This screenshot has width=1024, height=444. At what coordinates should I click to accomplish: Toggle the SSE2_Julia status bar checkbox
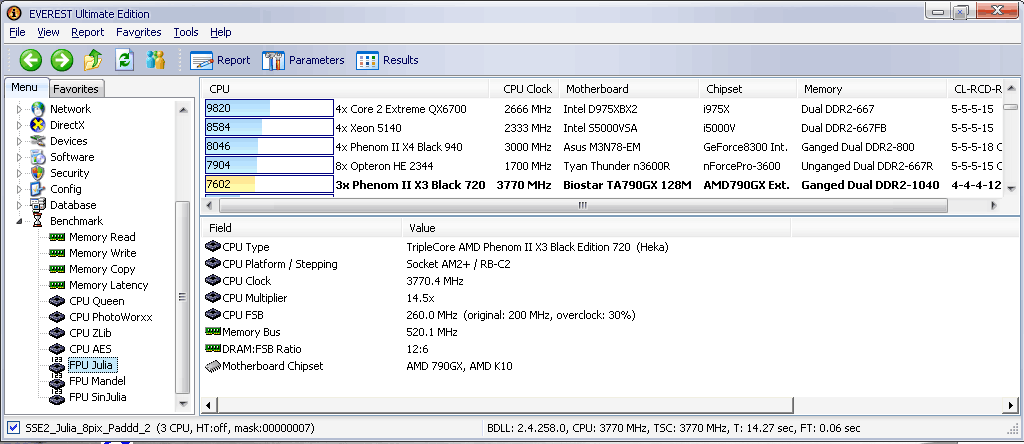11,428
